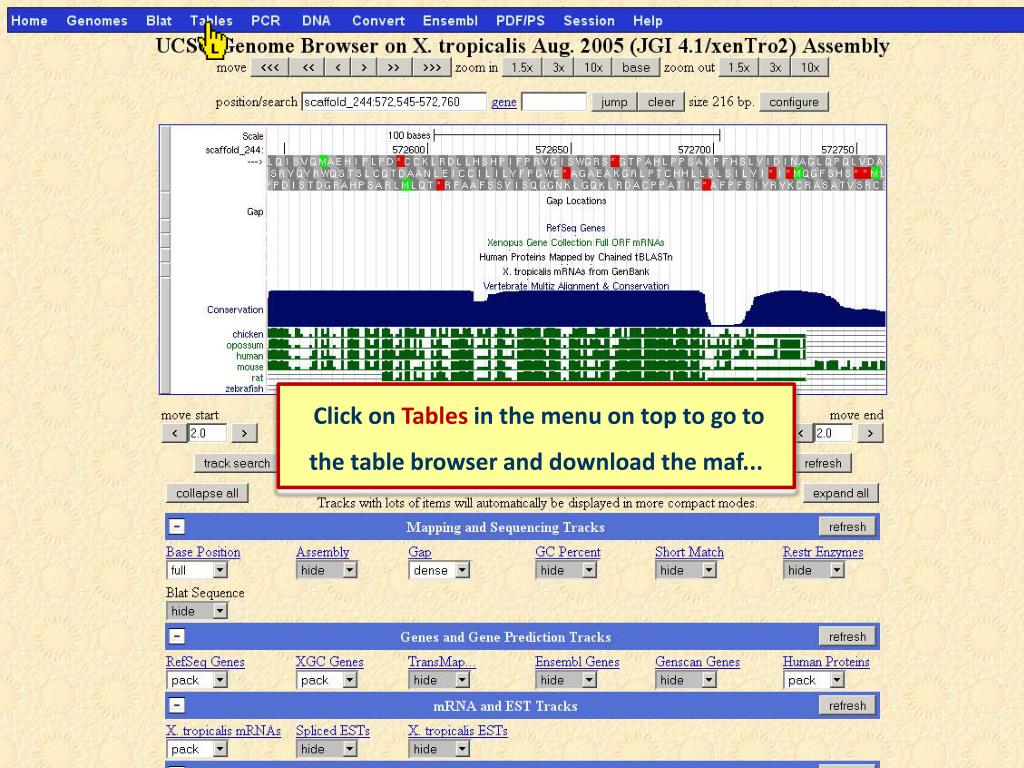Click the move end right arrow
The width and height of the screenshot is (1024, 768).
pos(870,433)
